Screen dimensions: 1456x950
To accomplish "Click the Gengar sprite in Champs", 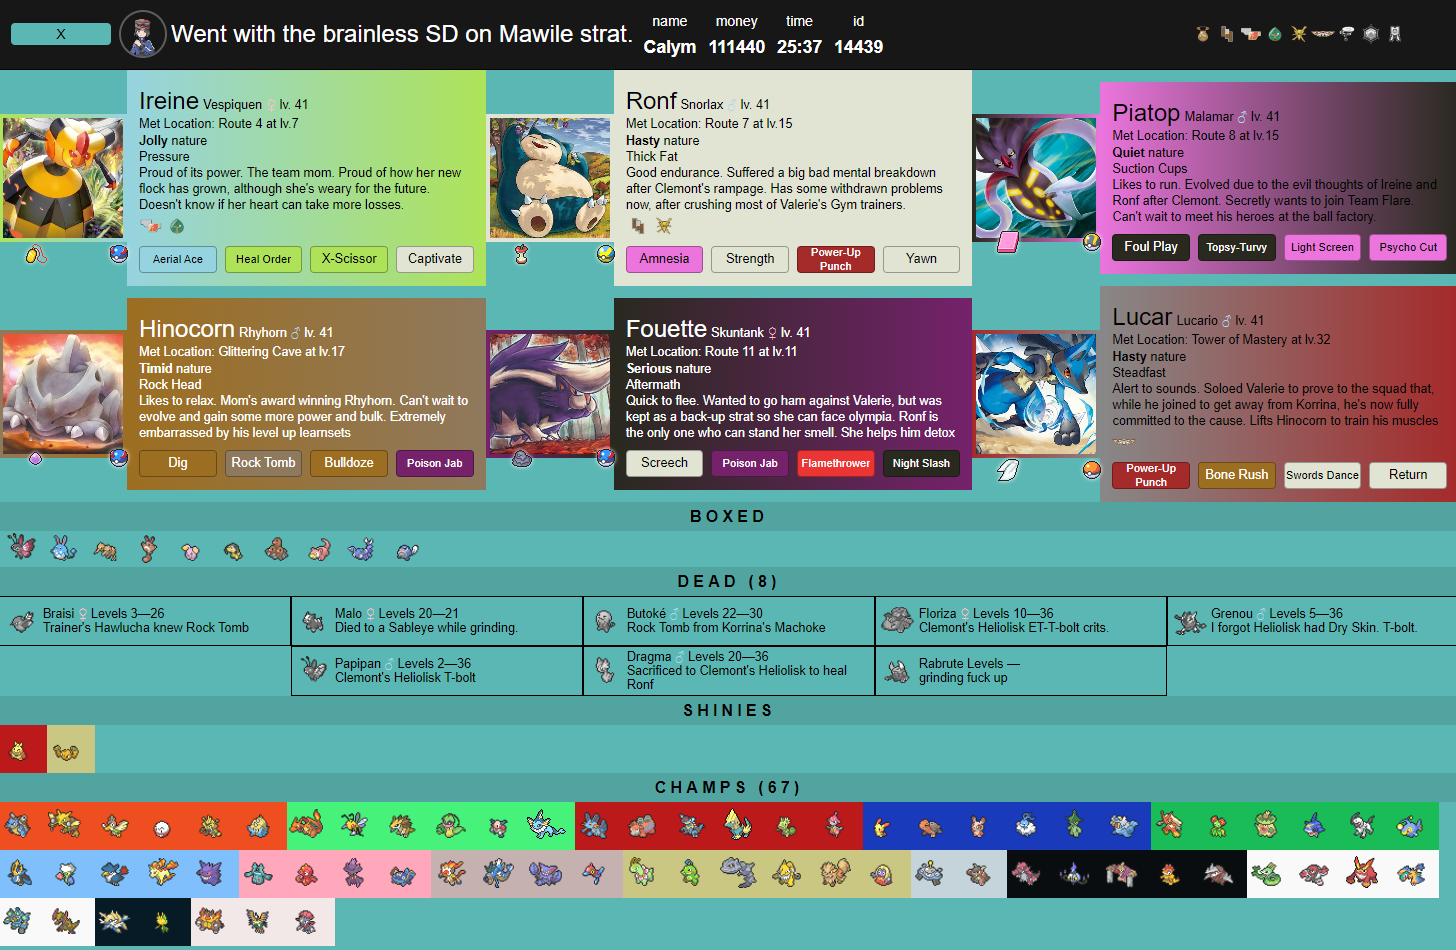I will click(x=210, y=873).
